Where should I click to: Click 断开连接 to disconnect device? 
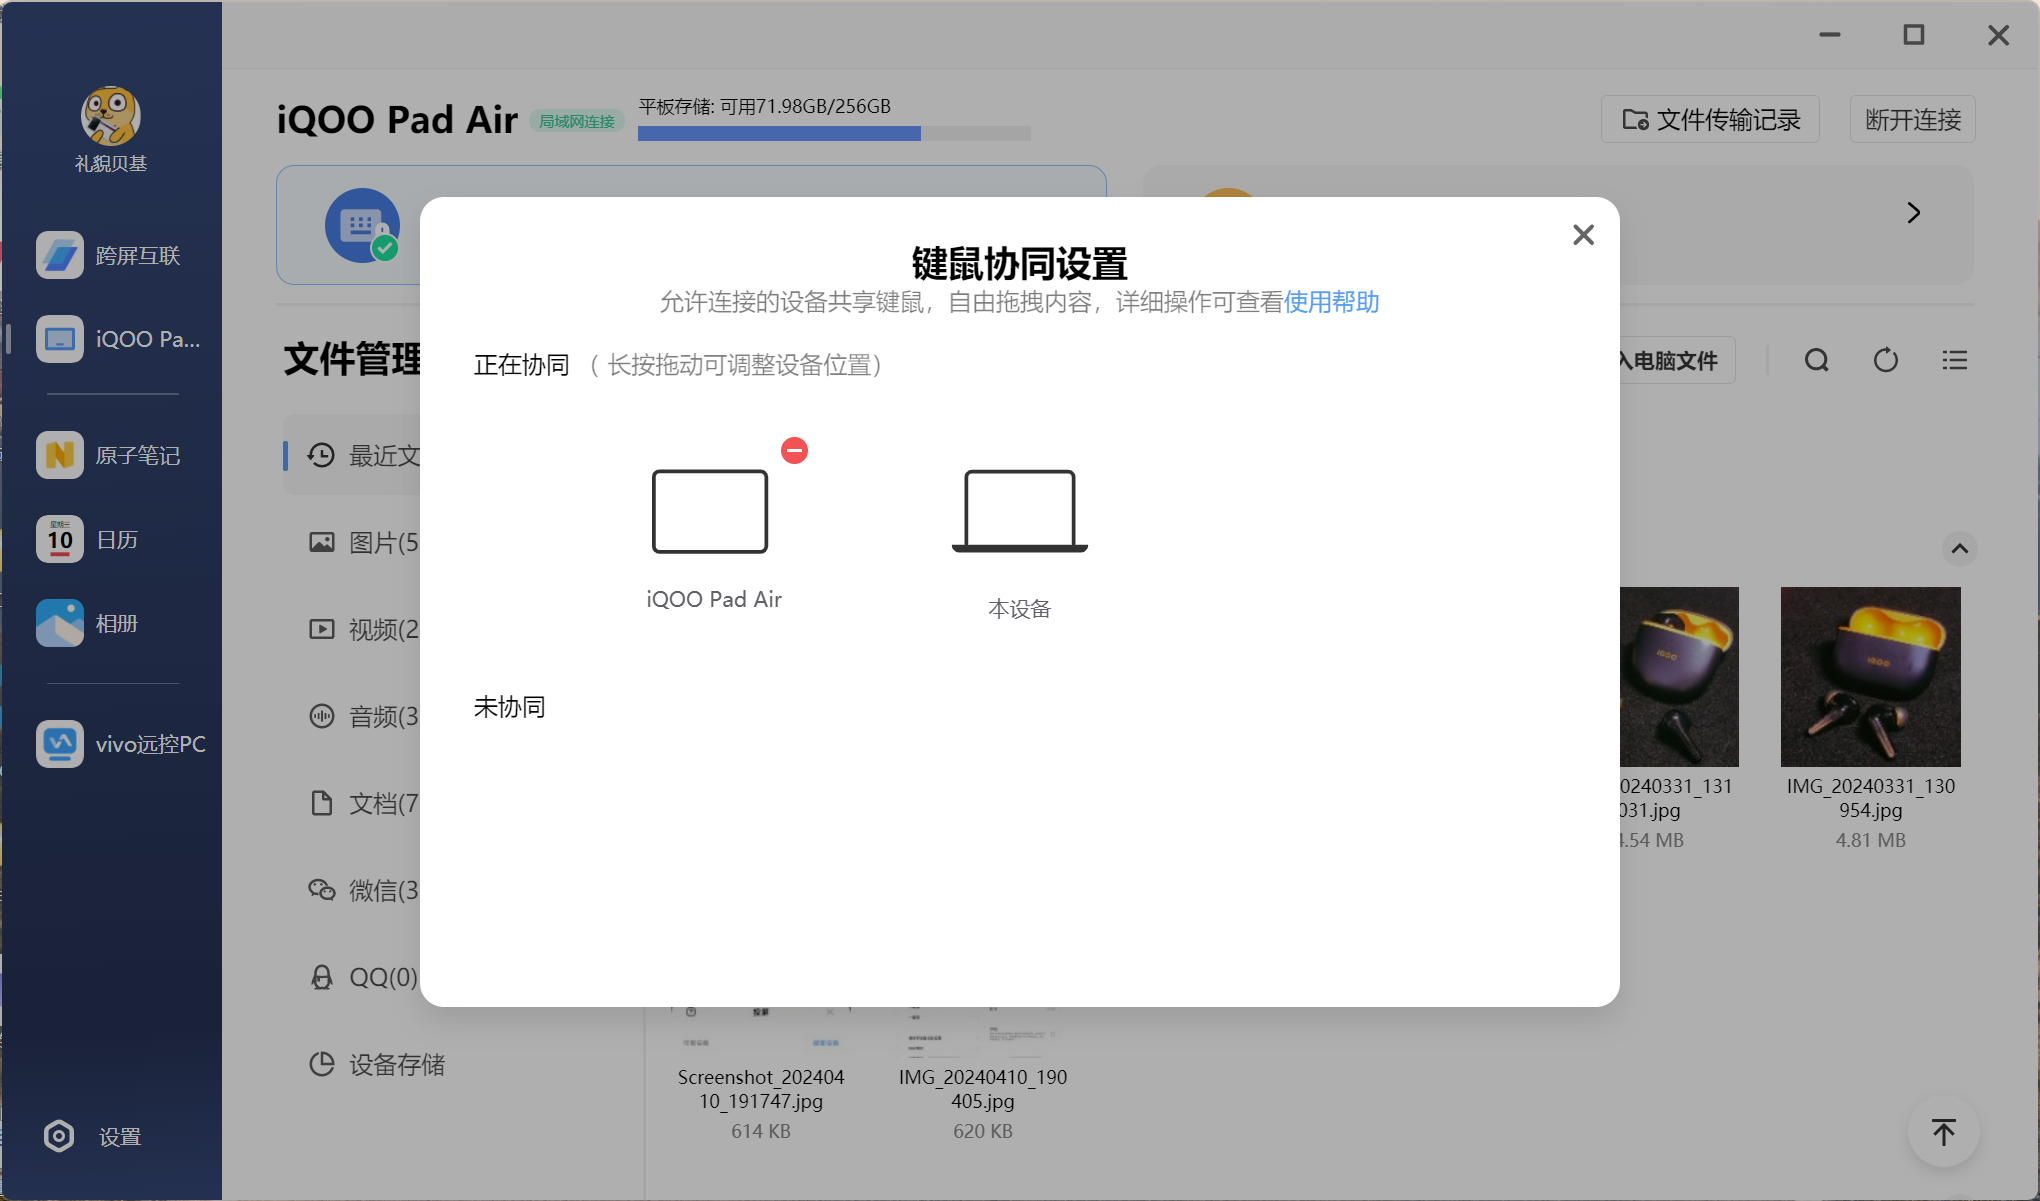(x=1912, y=120)
